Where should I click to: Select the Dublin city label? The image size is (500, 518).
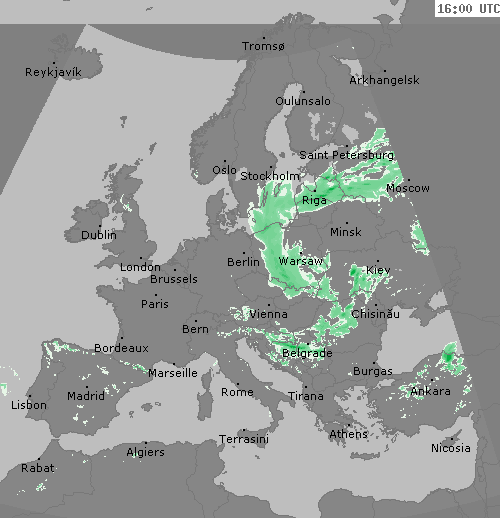coord(99,235)
